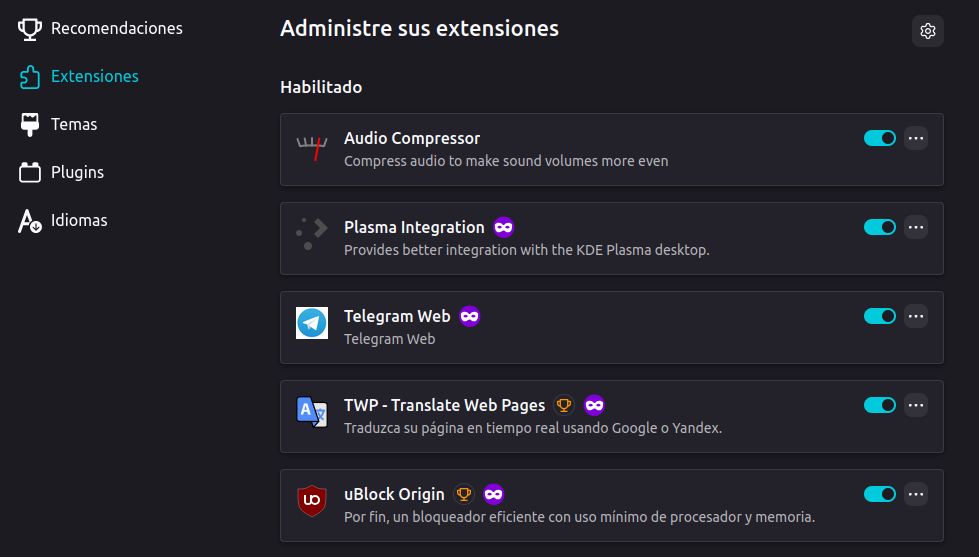Disable the Audio Compressor extension toggle

880,138
